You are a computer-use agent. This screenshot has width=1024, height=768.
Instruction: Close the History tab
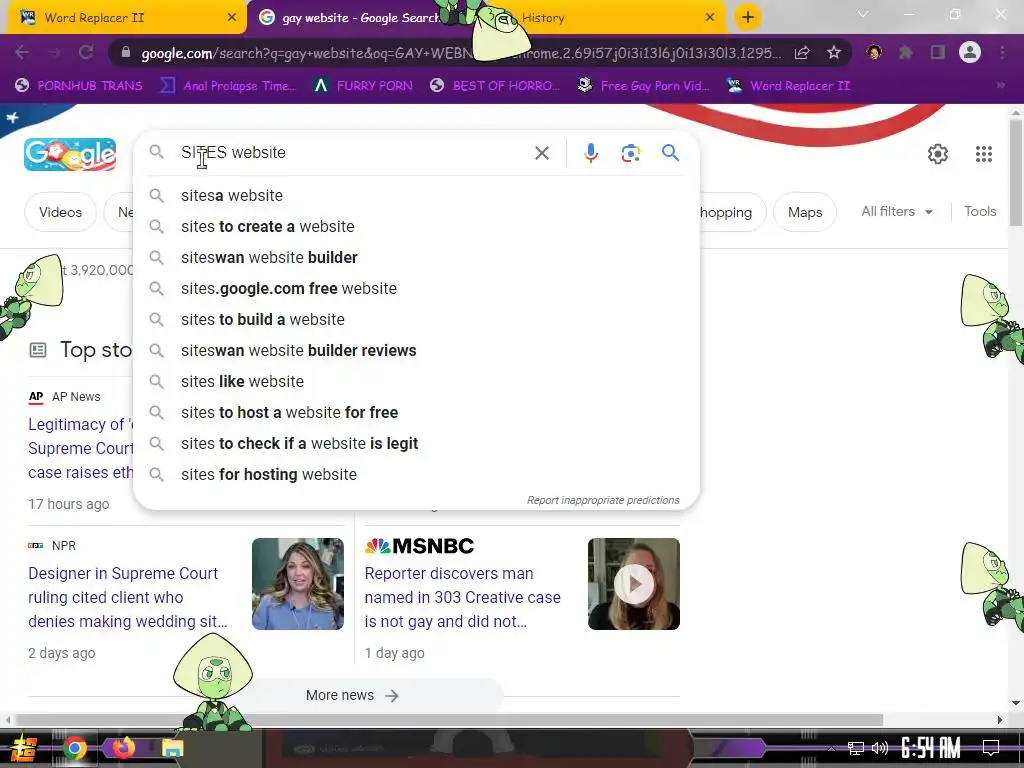(x=710, y=18)
